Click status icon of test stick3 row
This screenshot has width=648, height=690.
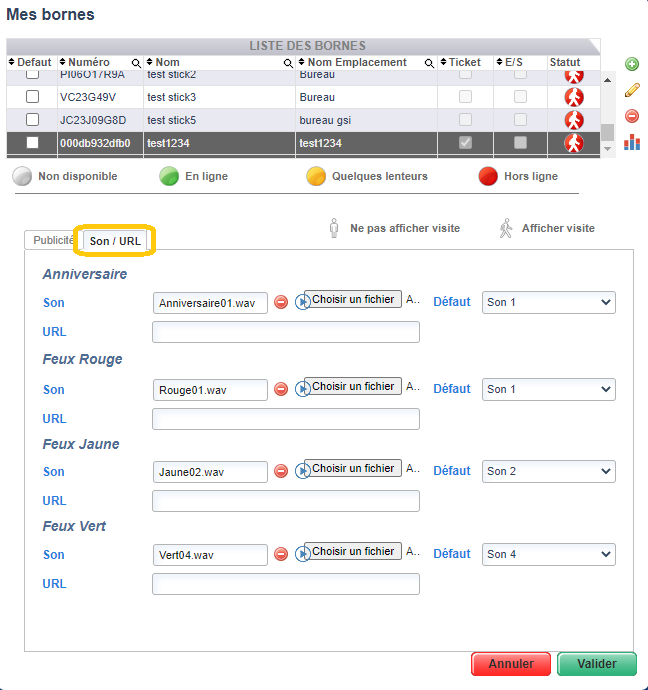tap(573, 97)
